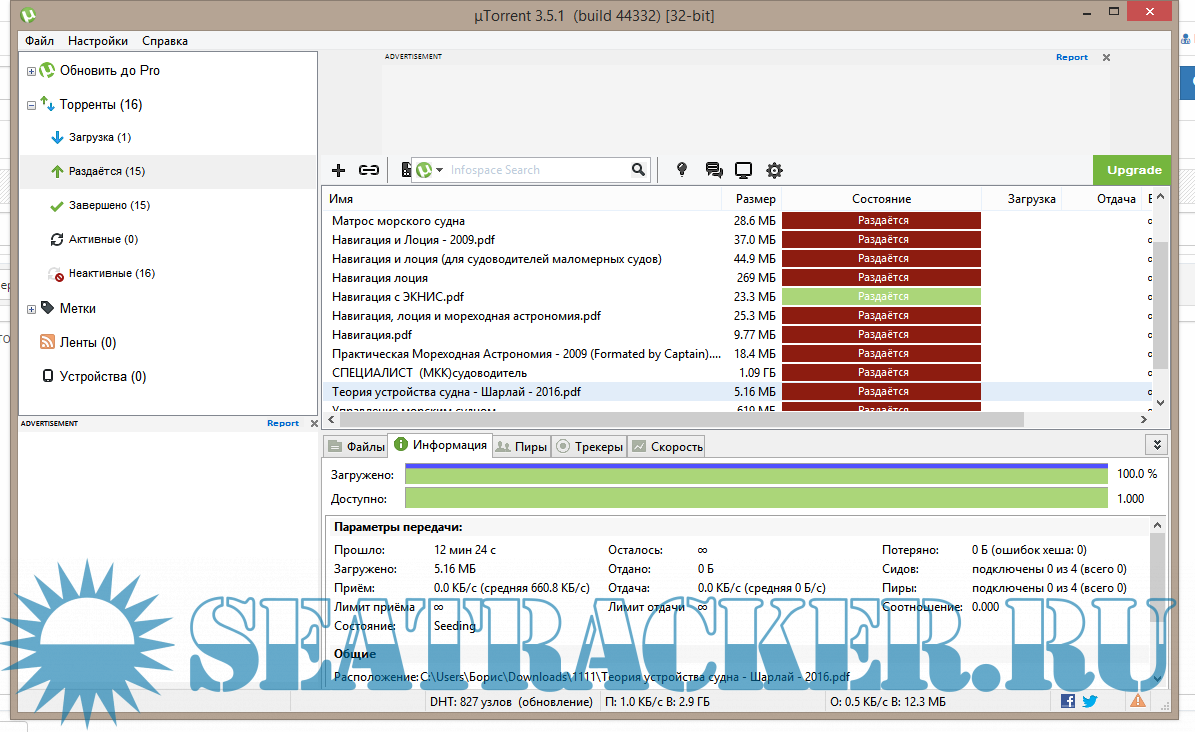
Task: Open the Настройки menu
Action: (98, 41)
